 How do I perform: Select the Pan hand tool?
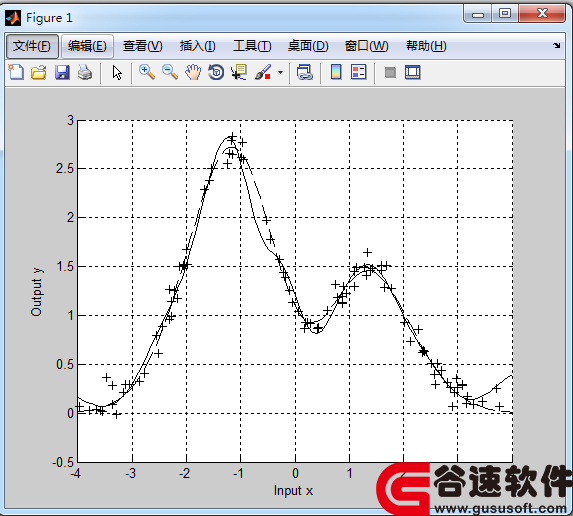tap(193, 72)
